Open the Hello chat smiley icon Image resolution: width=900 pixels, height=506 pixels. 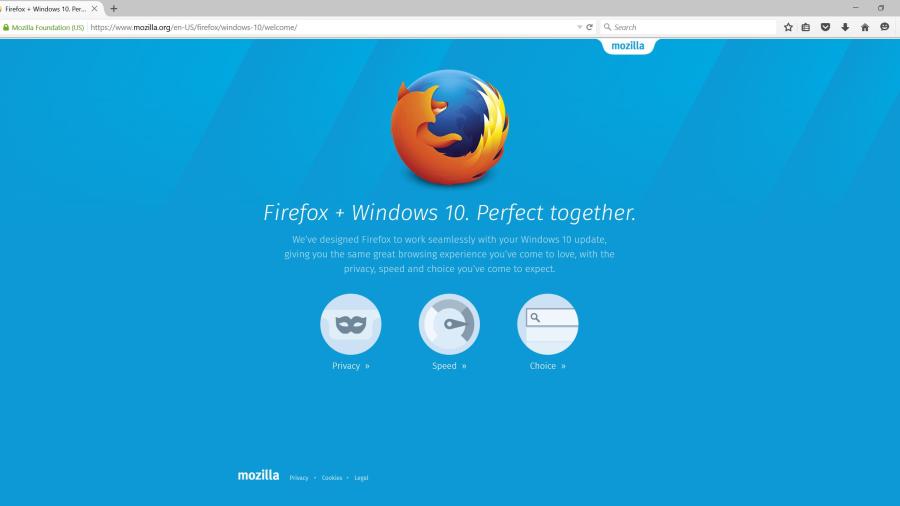[885, 27]
